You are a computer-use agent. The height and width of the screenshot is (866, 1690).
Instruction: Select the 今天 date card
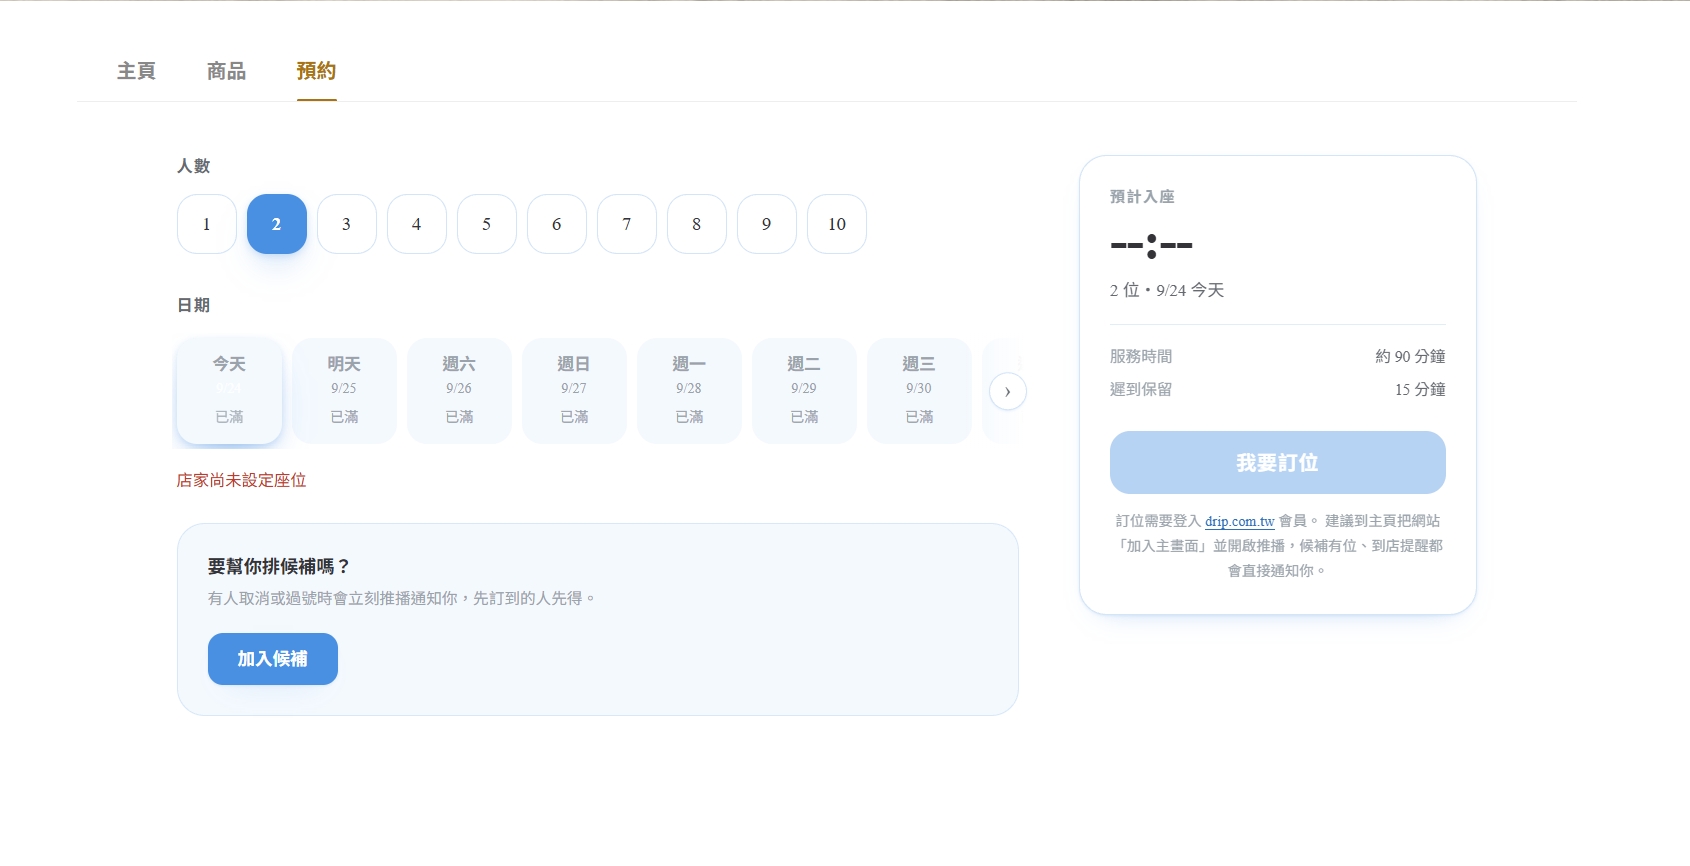229,390
